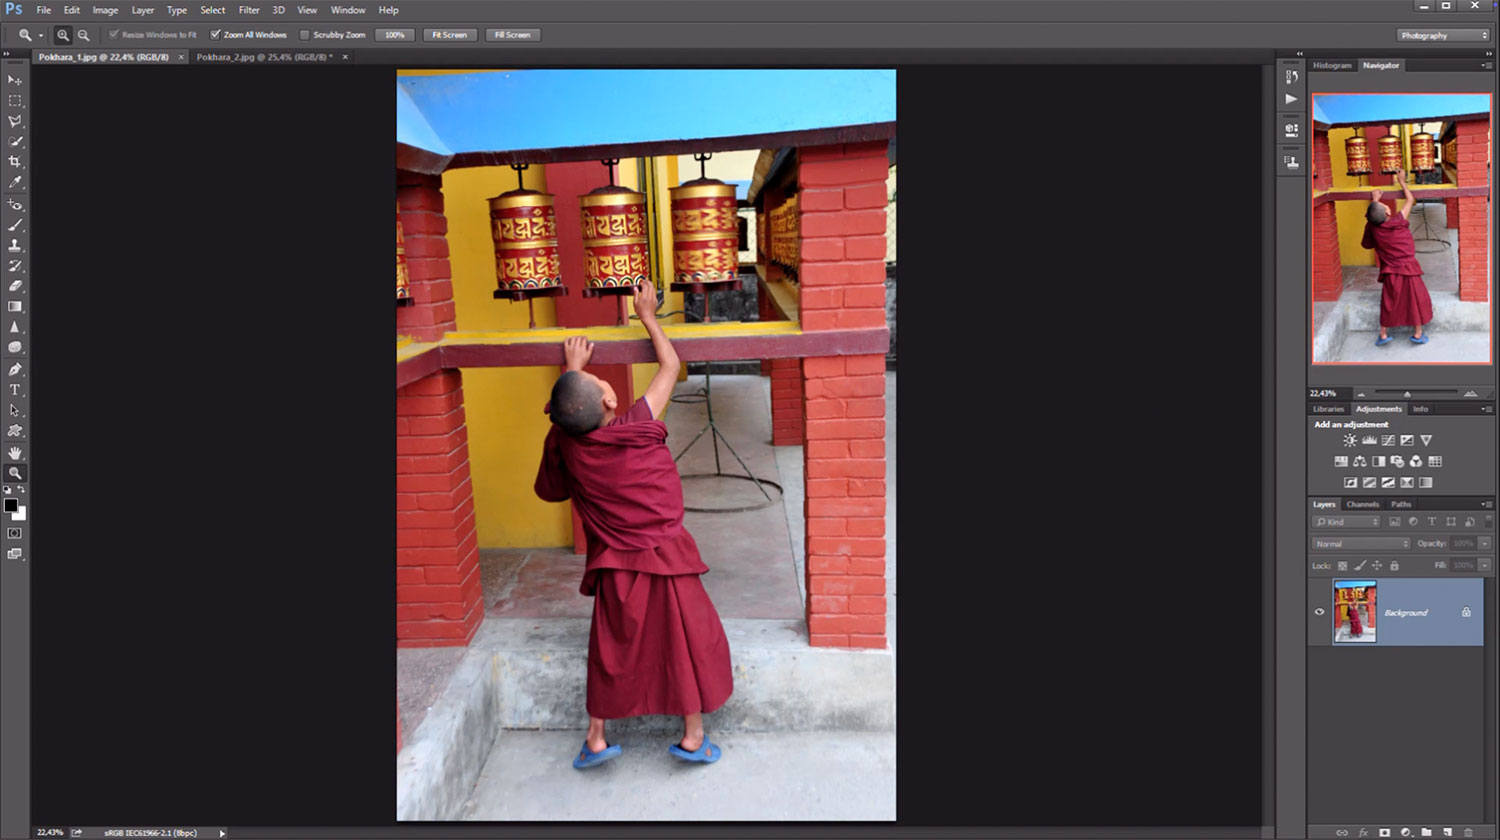The width and height of the screenshot is (1500, 840).
Task: Add a Vibrance adjustment
Action: pyautogui.click(x=1426, y=441)
